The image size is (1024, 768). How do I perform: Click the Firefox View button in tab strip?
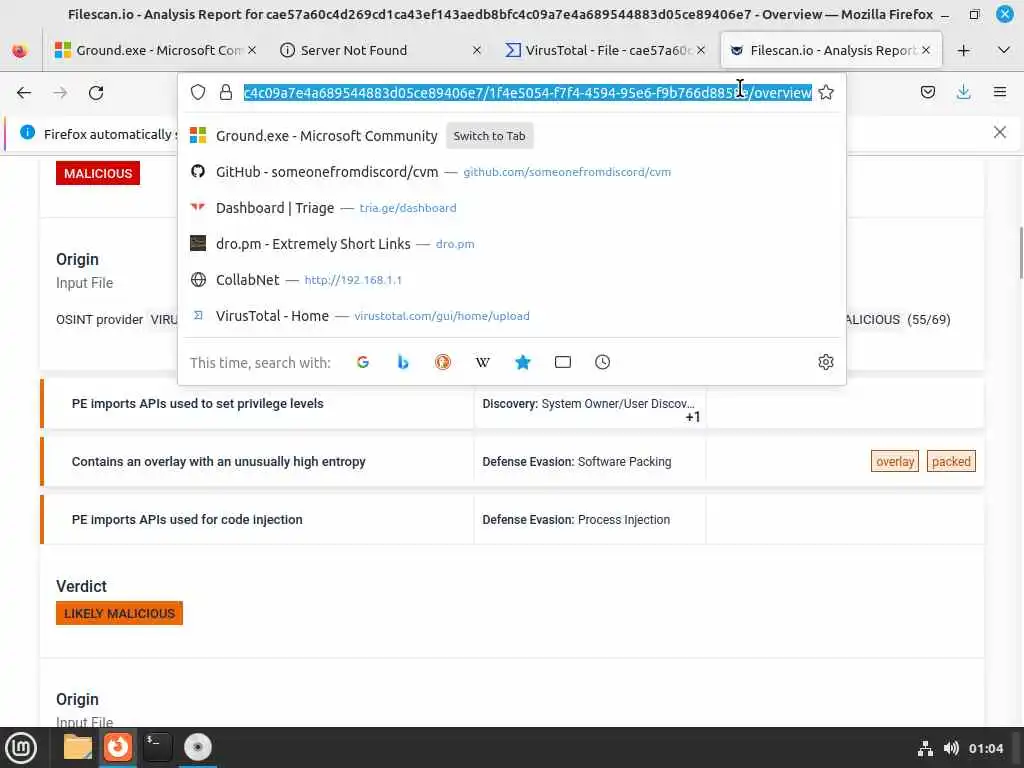pos(20,50)
